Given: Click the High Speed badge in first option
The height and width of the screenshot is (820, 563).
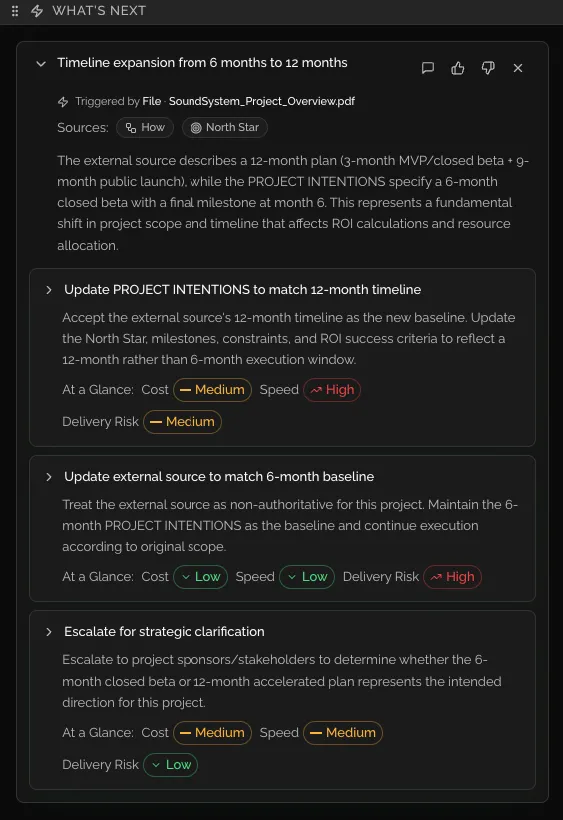Looking at the screenshot, I should 332,390.
